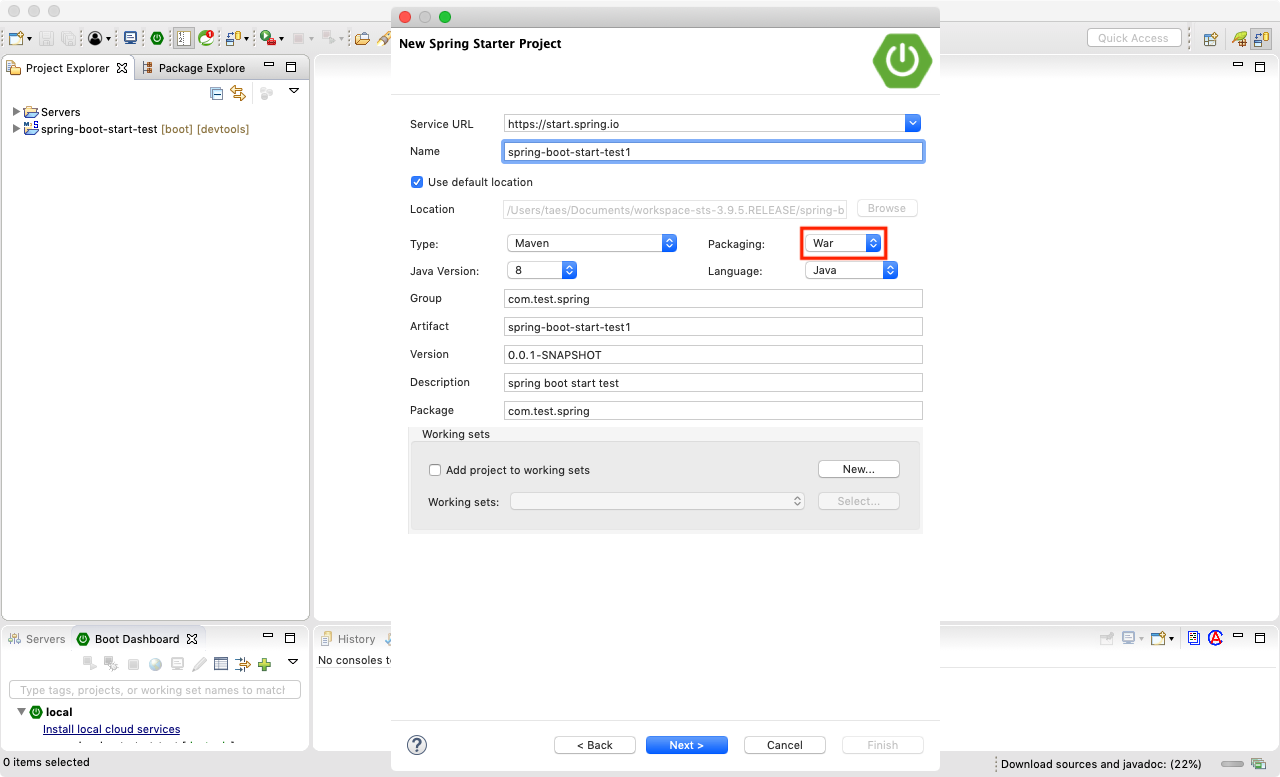This screenshot has width=1280, height=777.
Task: Click the Collapse All icon in Project Explorer
Action: tap(217, 93)
